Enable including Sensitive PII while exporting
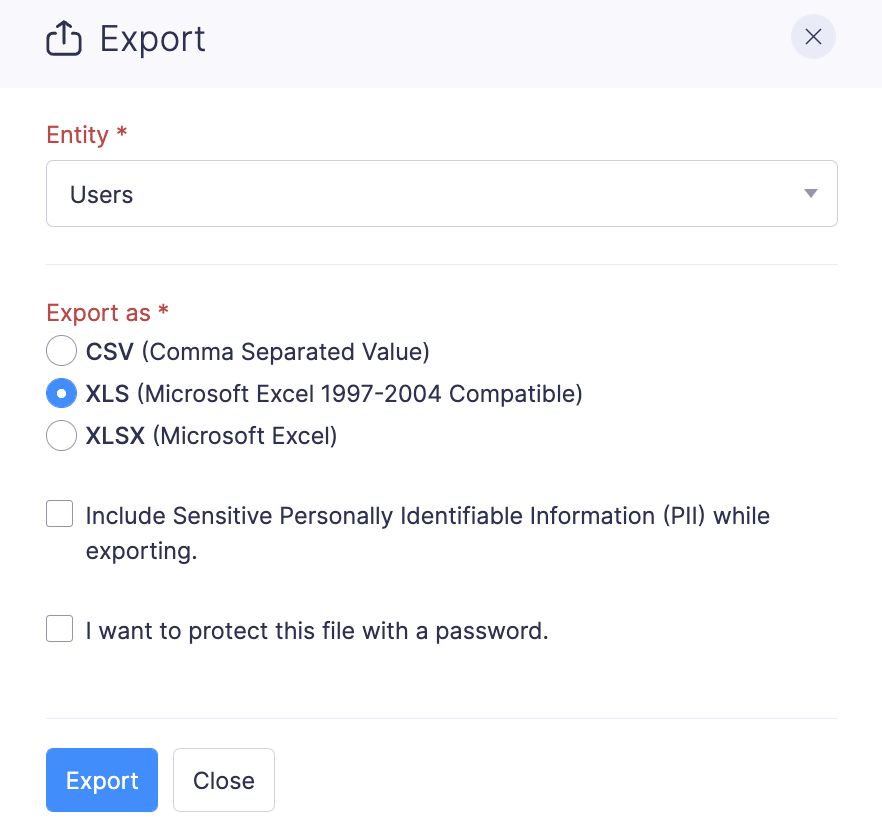882x834 pixels. (x=59, y=513)
